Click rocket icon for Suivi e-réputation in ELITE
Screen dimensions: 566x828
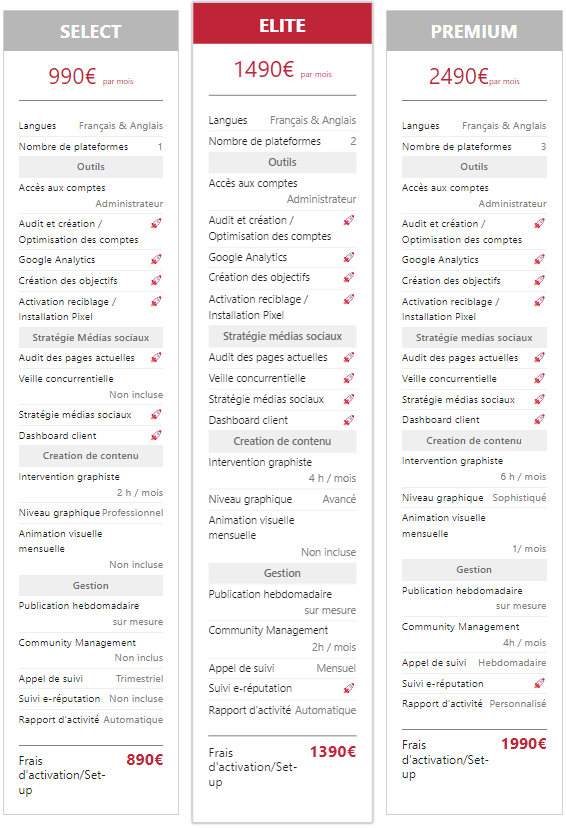[x=349, y=688]
